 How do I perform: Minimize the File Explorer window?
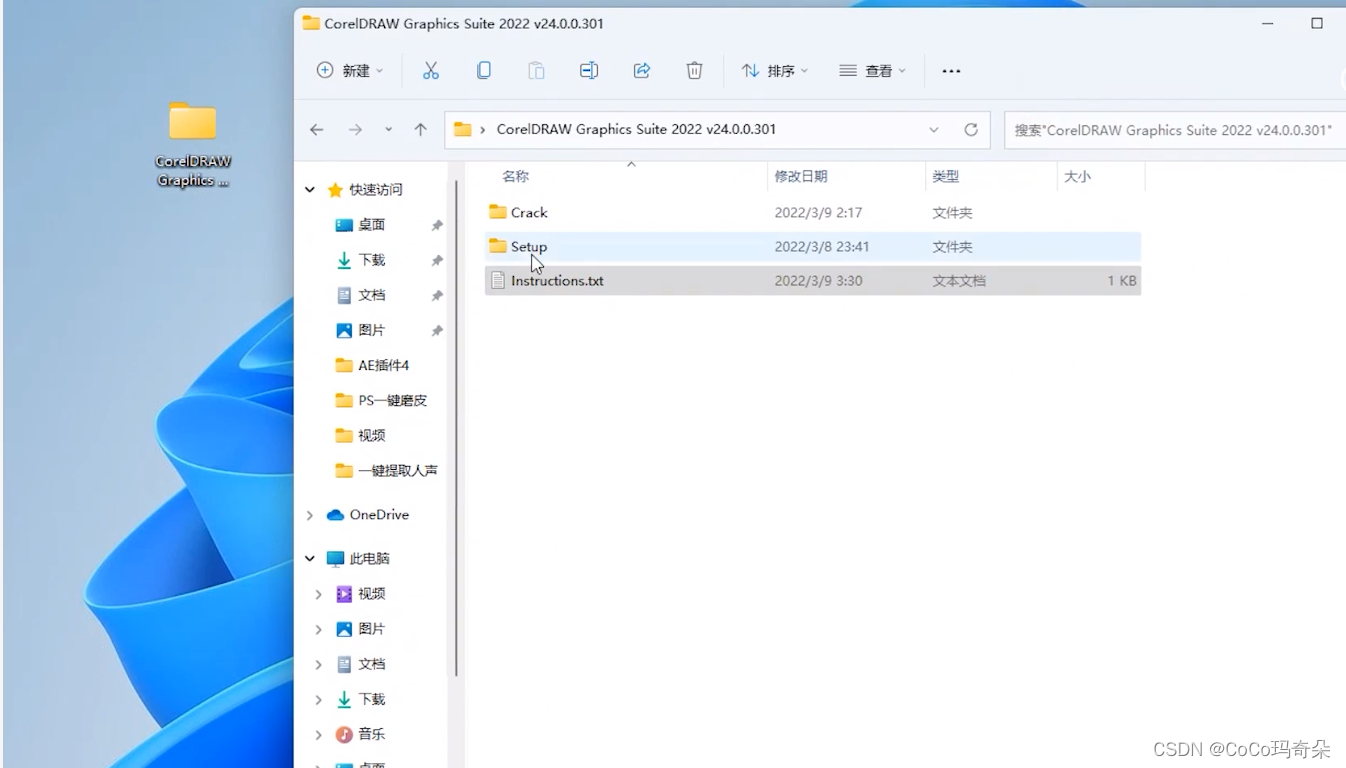pyautogui.click(x=1269, y=23)
